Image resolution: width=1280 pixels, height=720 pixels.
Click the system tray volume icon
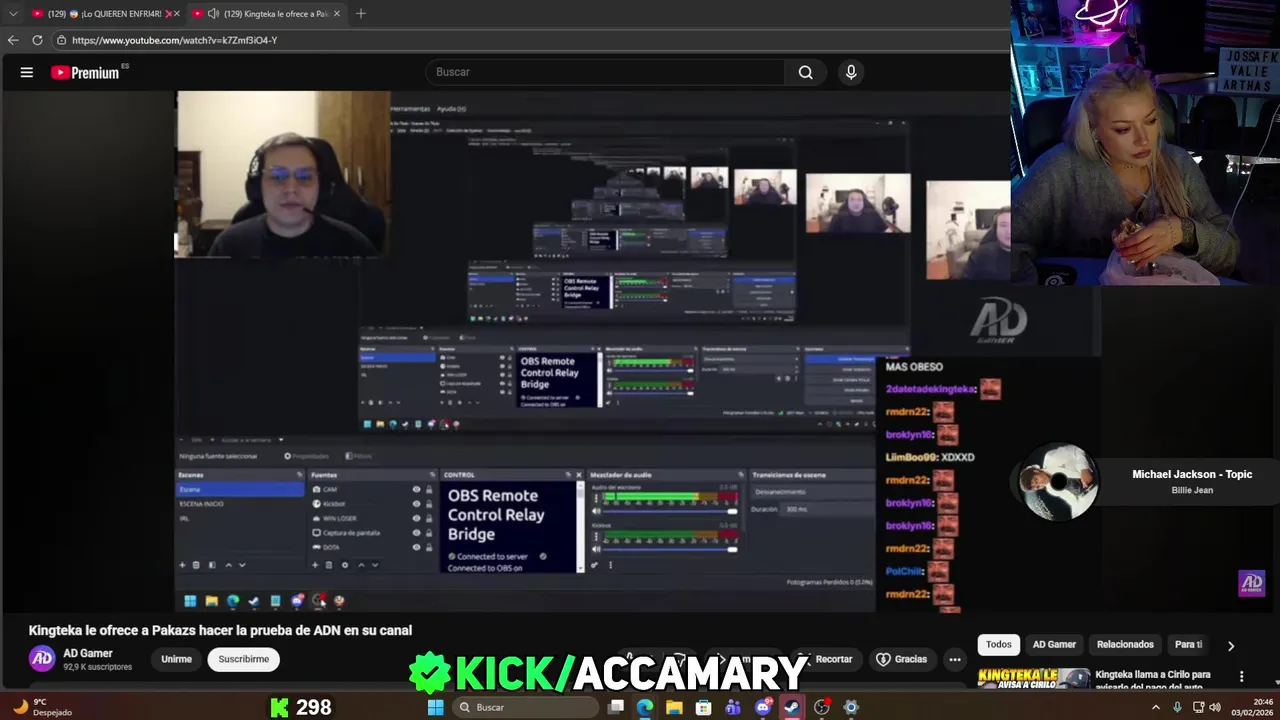1215,707
